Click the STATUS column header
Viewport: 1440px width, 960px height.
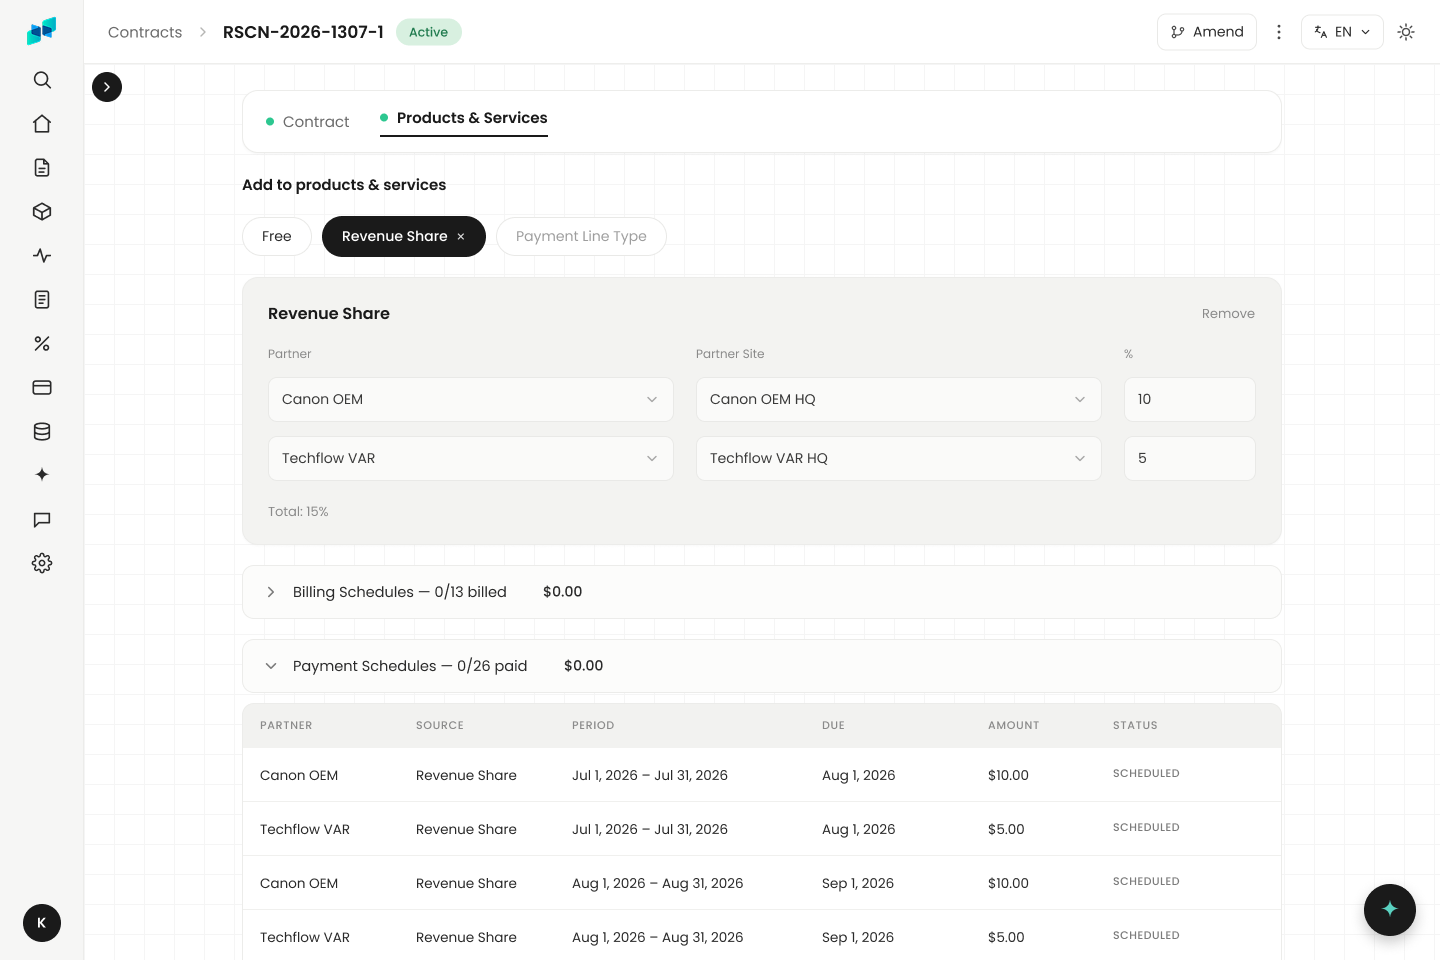1135,726
